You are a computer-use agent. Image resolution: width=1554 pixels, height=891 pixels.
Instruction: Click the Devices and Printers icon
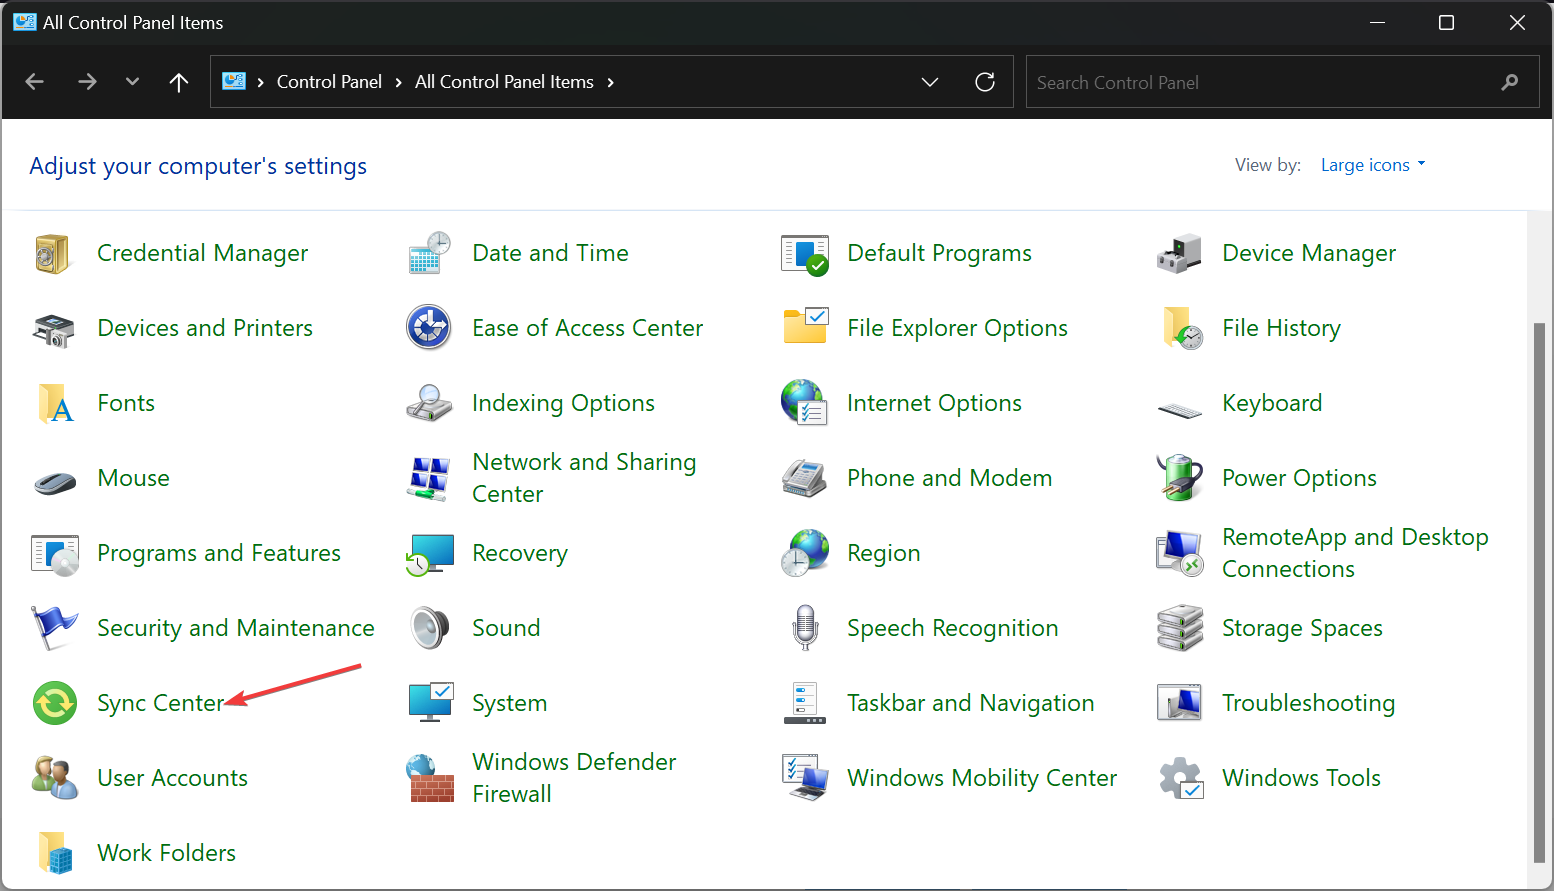pyautogui.click(x=53, y=329)
